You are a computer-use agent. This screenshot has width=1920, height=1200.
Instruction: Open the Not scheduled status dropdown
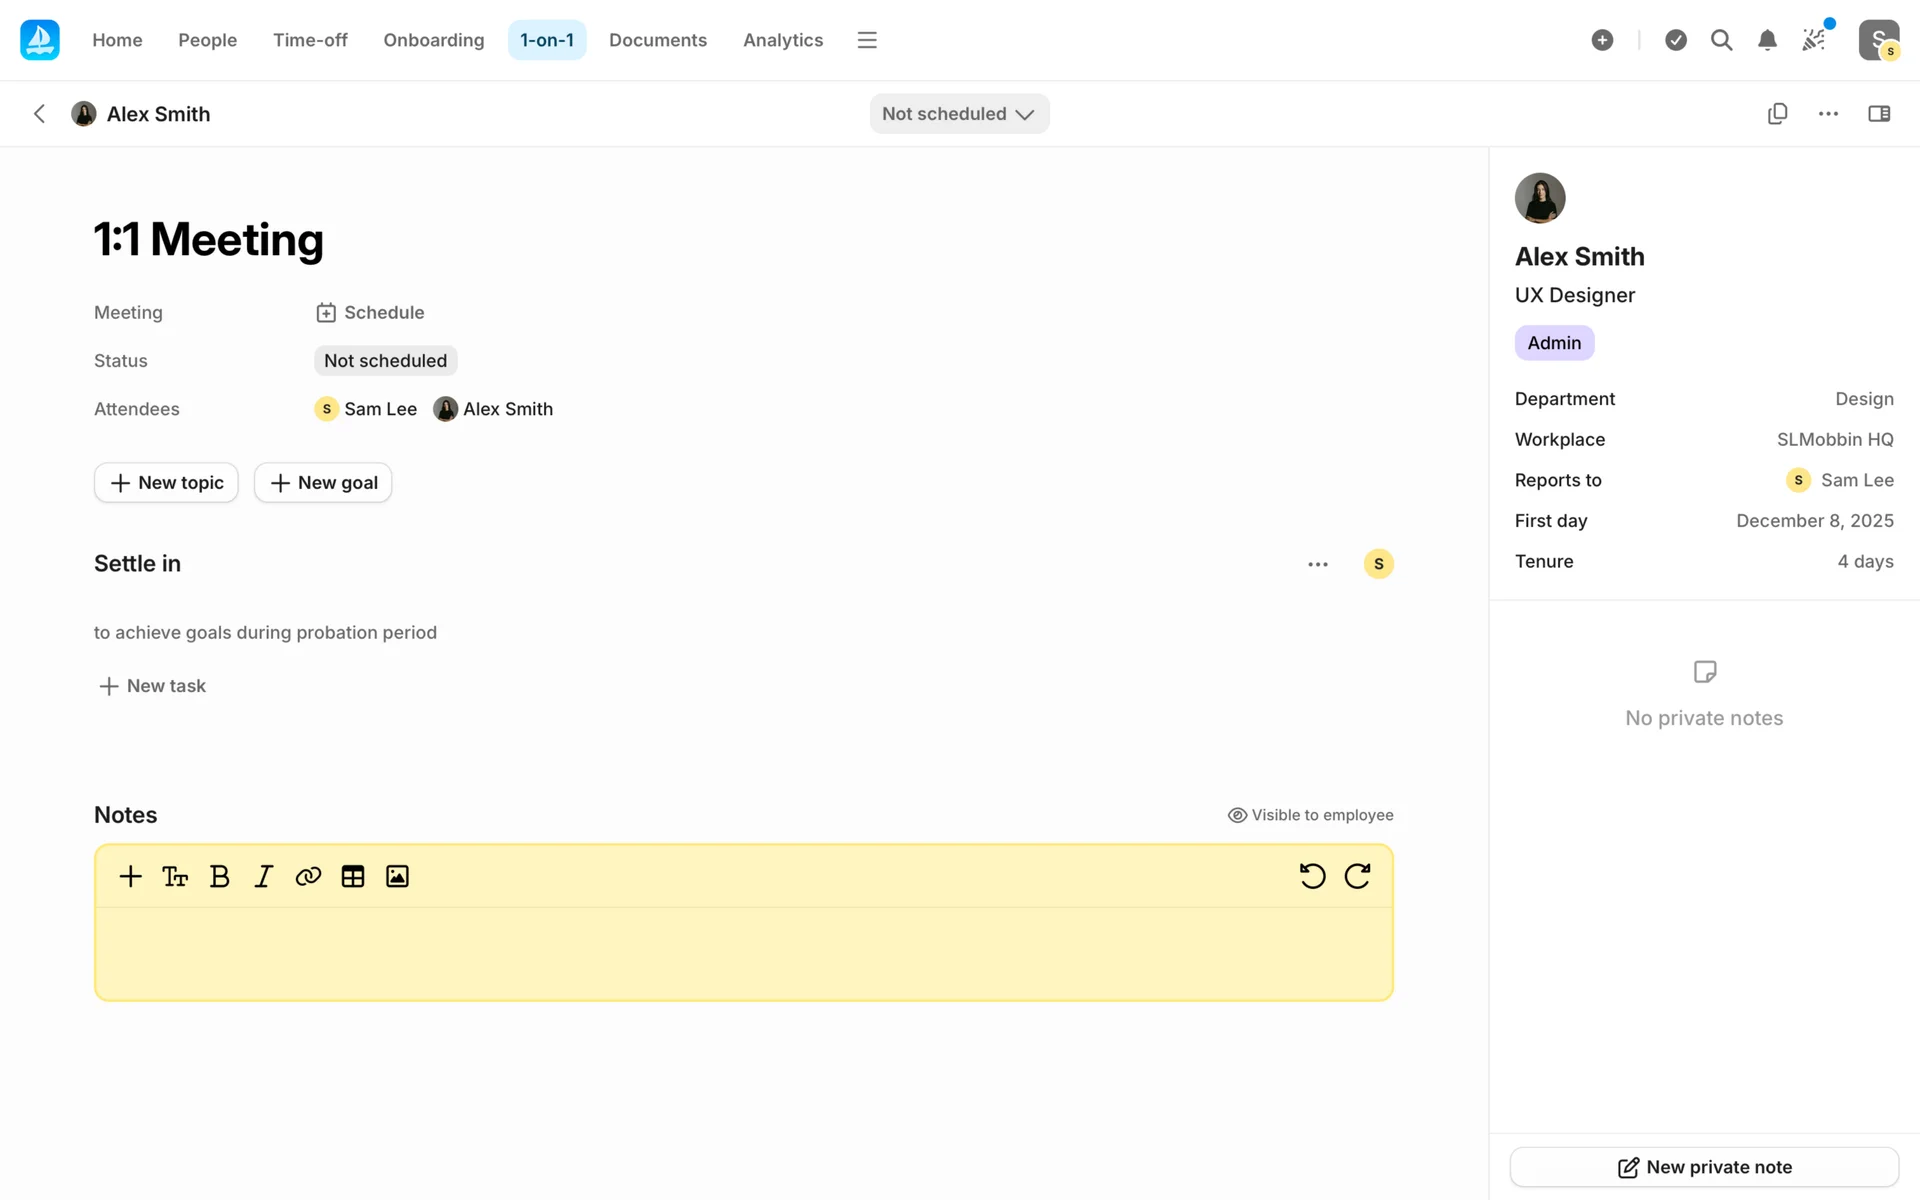tap(958, 114)
